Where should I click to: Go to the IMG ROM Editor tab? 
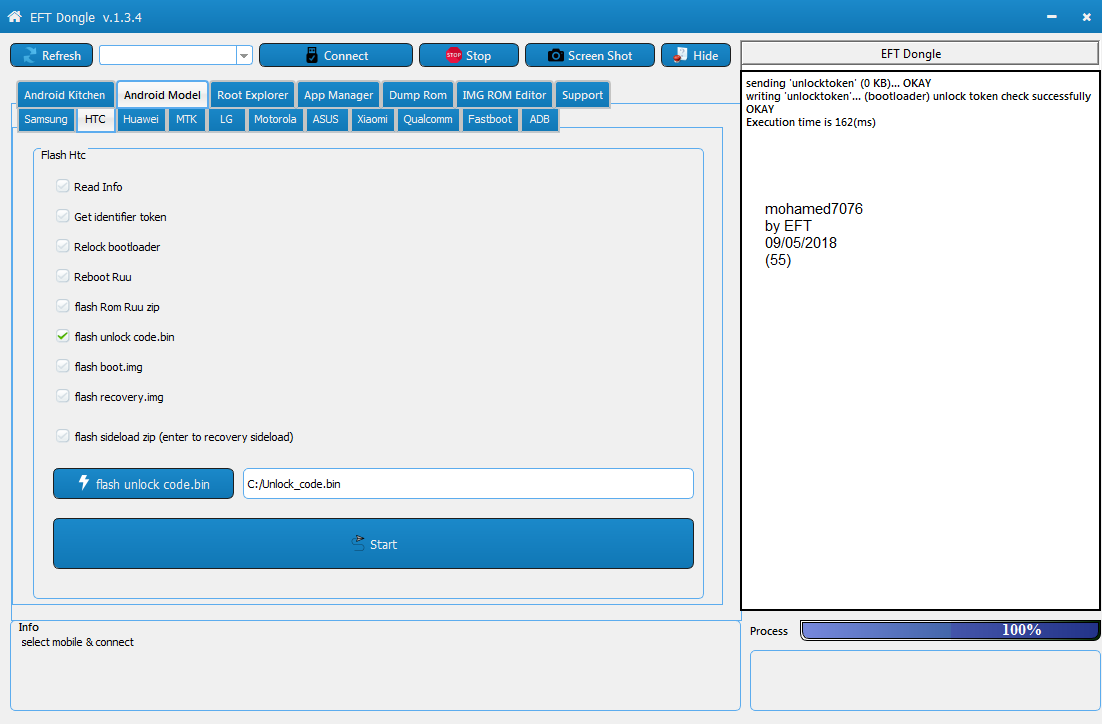click(504, 95)
